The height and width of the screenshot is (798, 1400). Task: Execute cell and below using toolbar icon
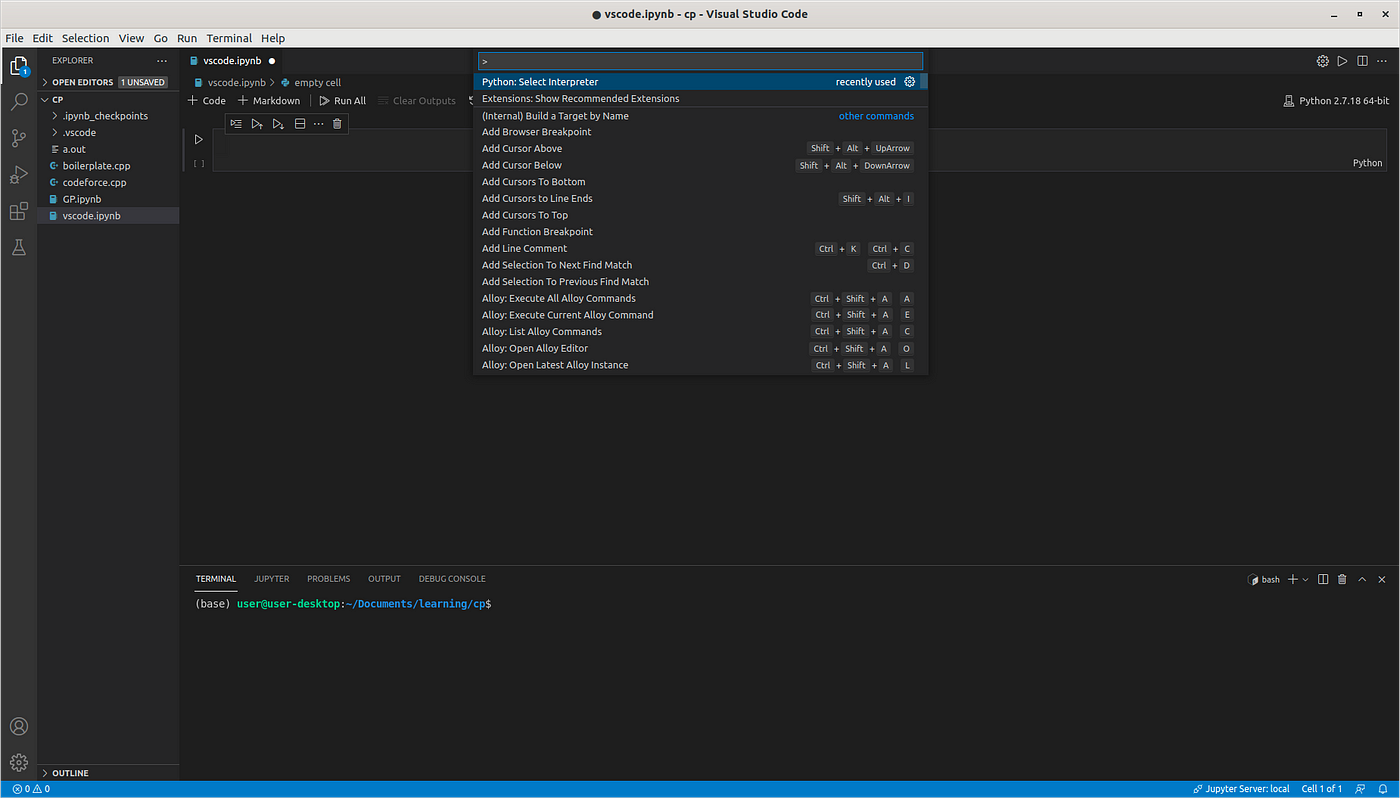pyautogui.click(x=278, y=124)
